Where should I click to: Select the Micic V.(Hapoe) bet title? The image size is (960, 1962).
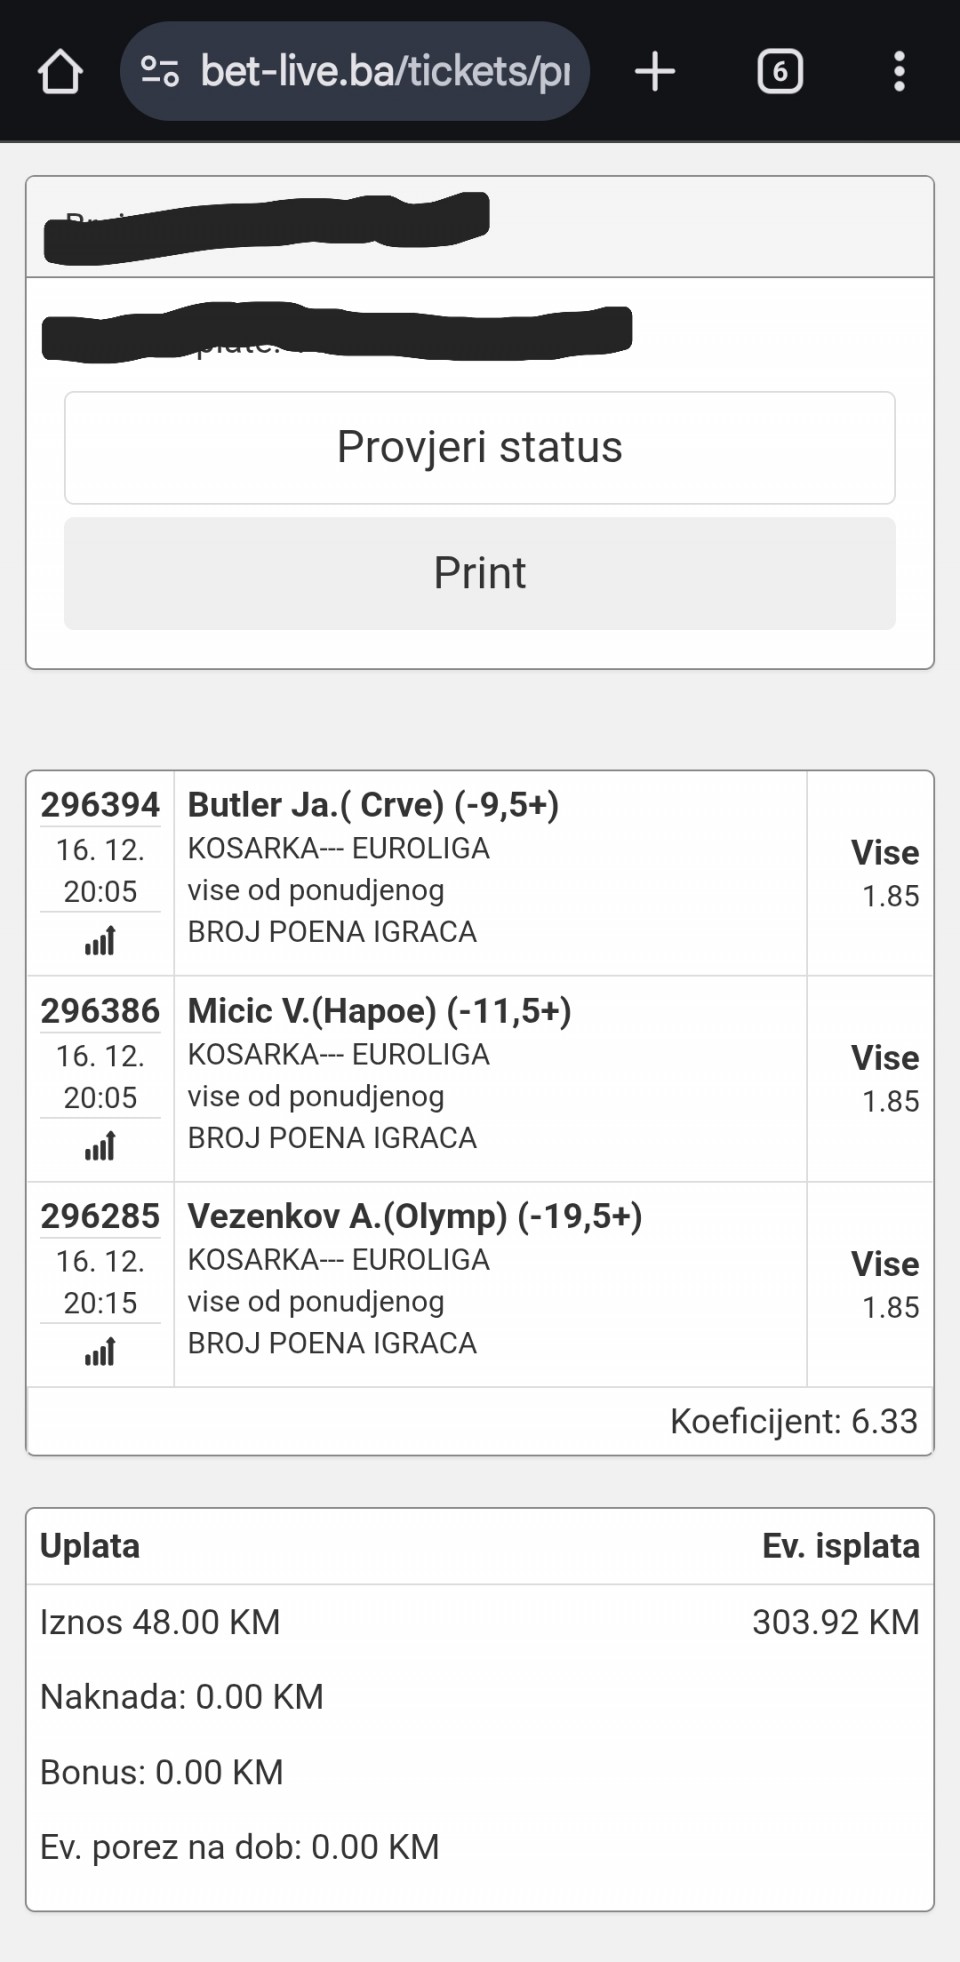coord(379,1011)
